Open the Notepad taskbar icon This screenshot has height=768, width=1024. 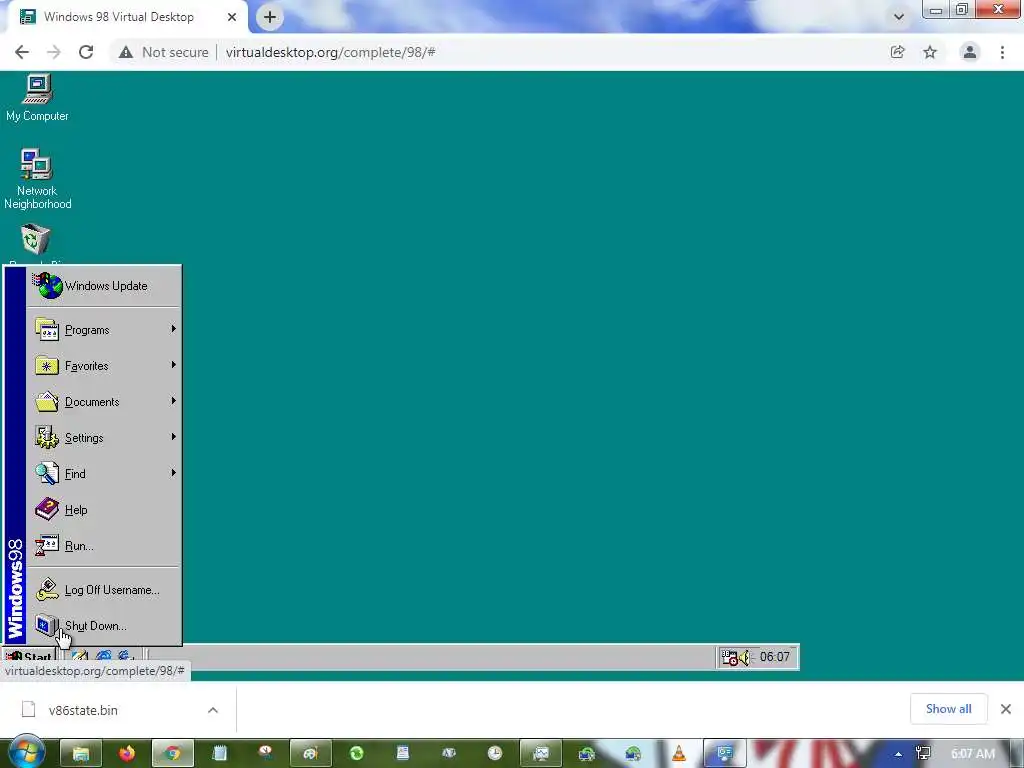(219, 754)
